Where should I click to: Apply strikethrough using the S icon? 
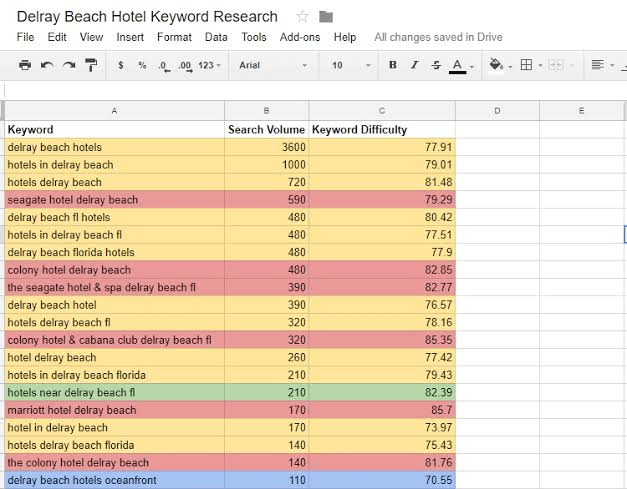pyautogui.click(x=436, y=65)
